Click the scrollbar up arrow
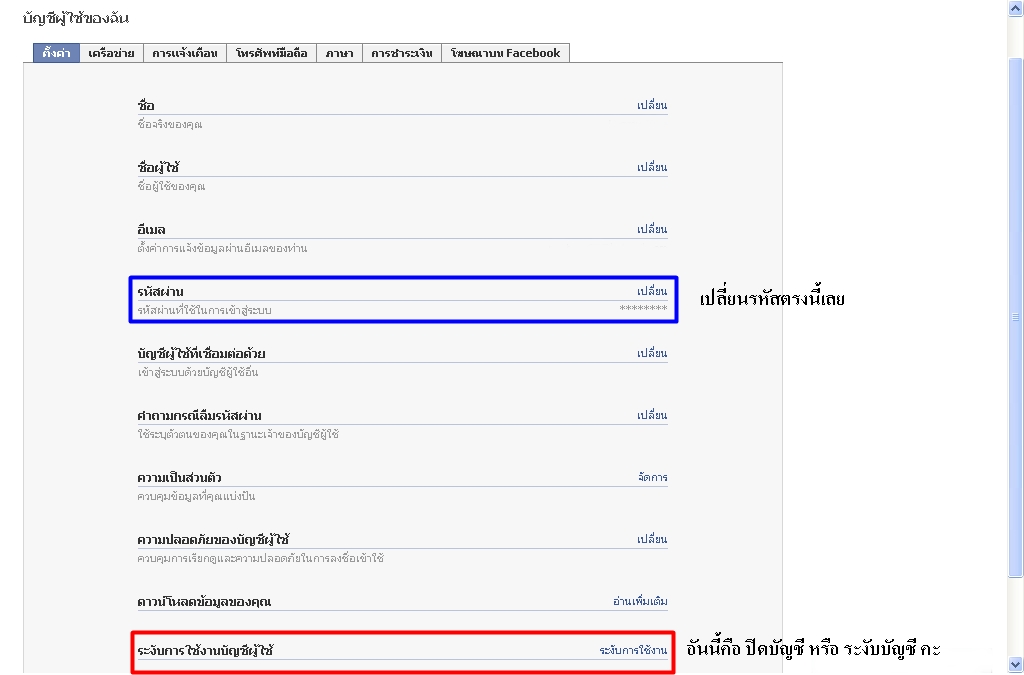The height and width of the screenshot is (675, 1024). (1016, 8)
